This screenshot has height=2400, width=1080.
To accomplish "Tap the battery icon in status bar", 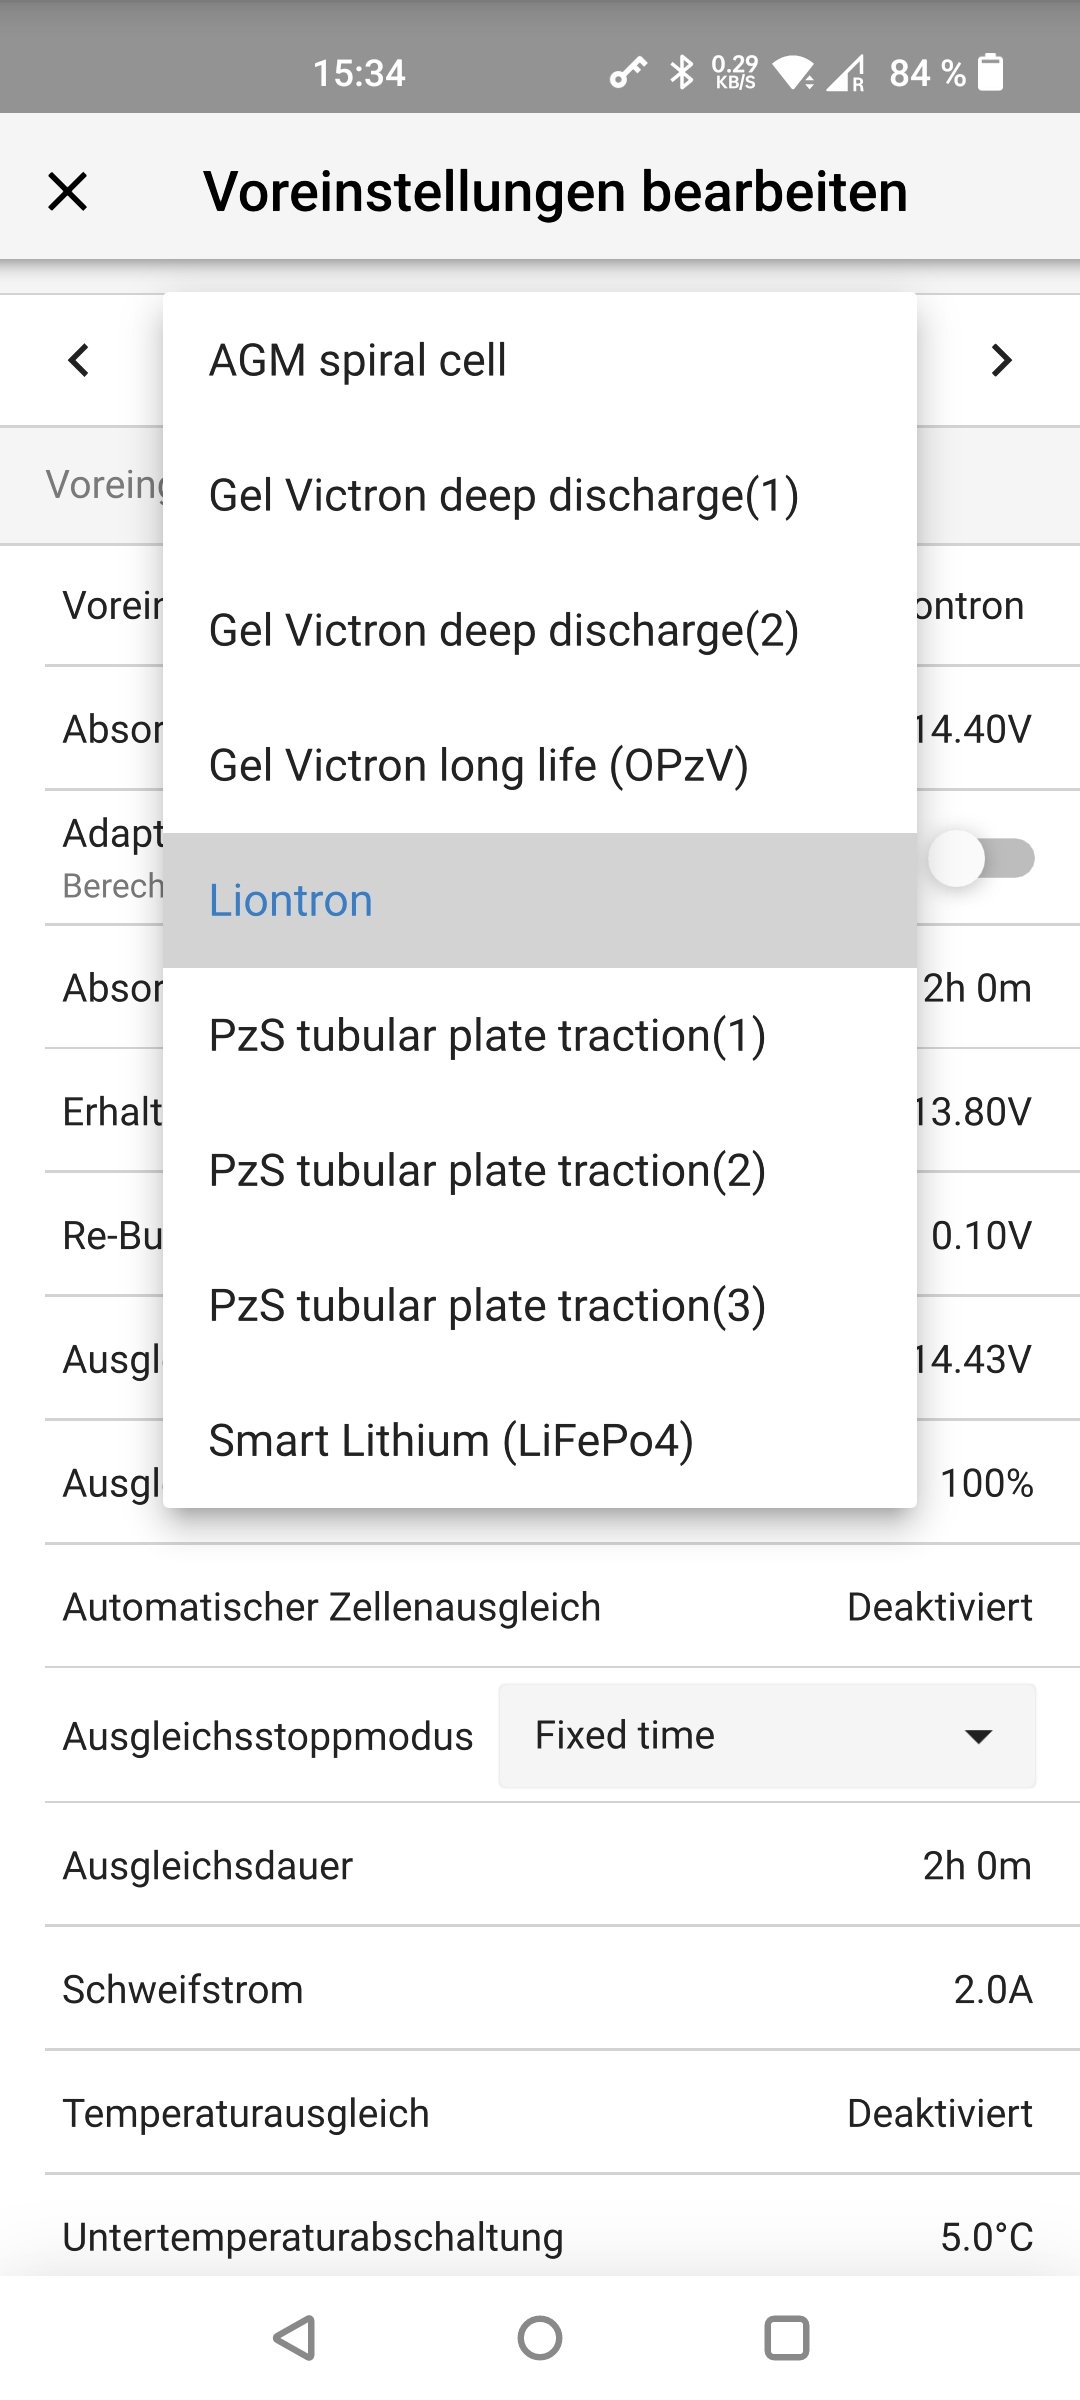I will point(990,72).
